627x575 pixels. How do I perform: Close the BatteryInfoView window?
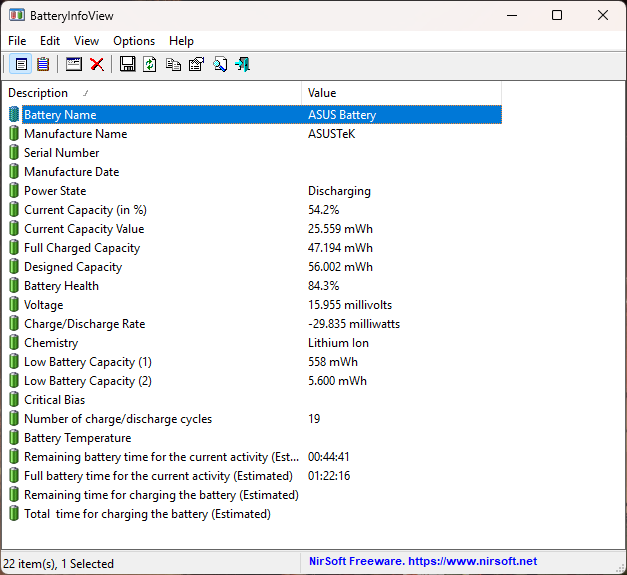tap(603, 15)
